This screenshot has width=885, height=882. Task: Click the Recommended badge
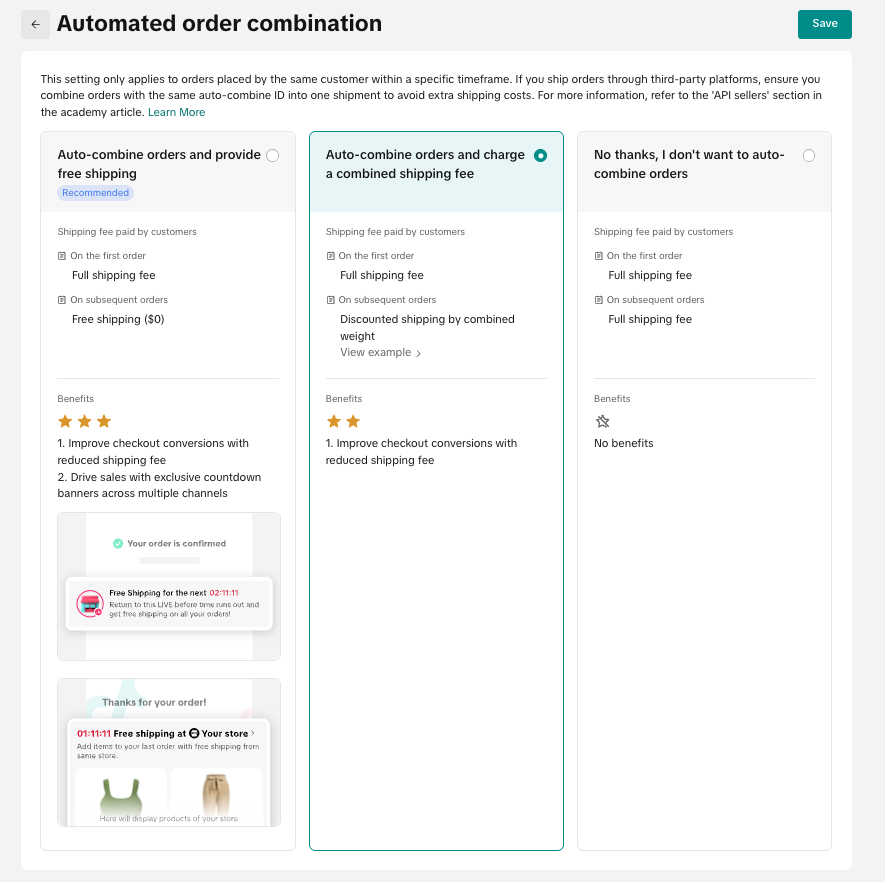95,193
